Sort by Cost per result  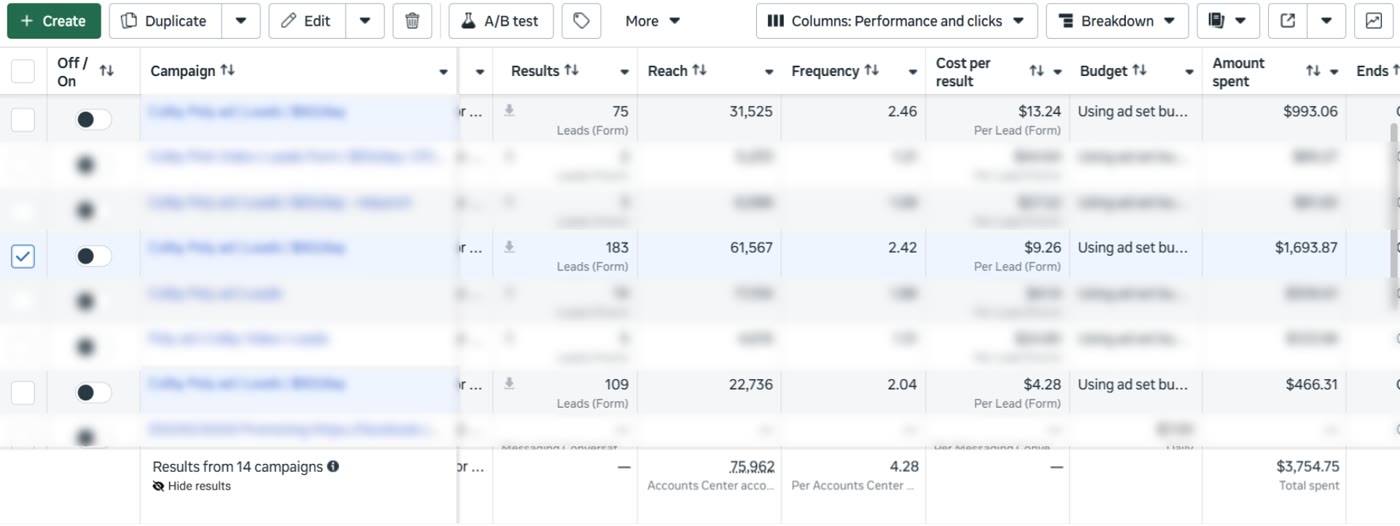[x=1036, y=71]
